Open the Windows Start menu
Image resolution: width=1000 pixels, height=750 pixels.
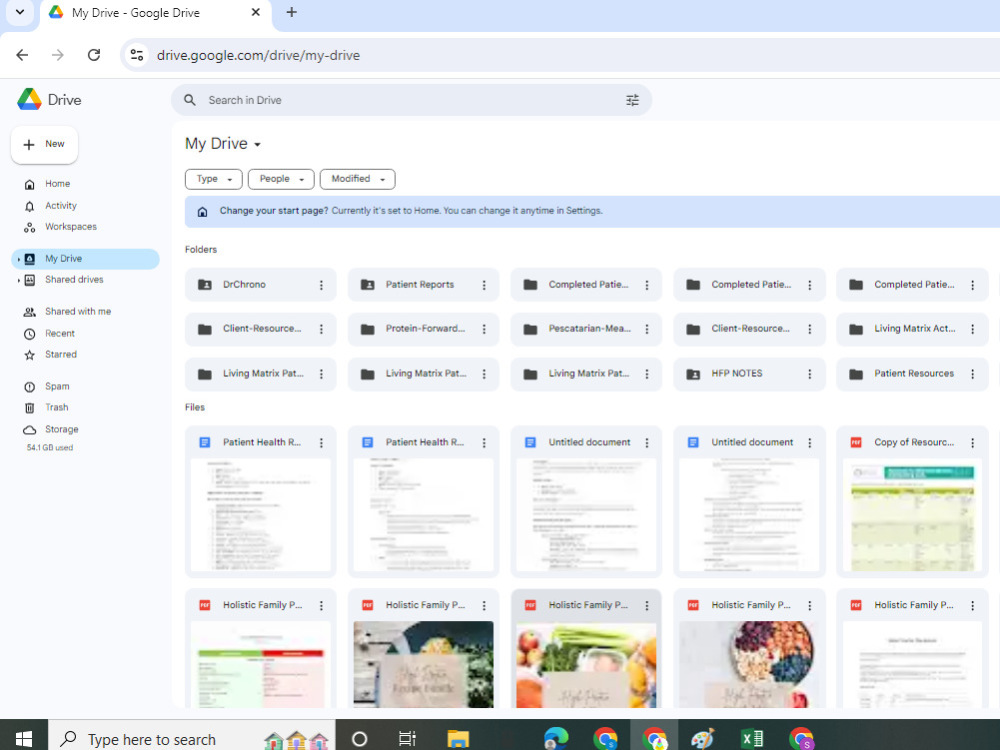pos(24,739)
